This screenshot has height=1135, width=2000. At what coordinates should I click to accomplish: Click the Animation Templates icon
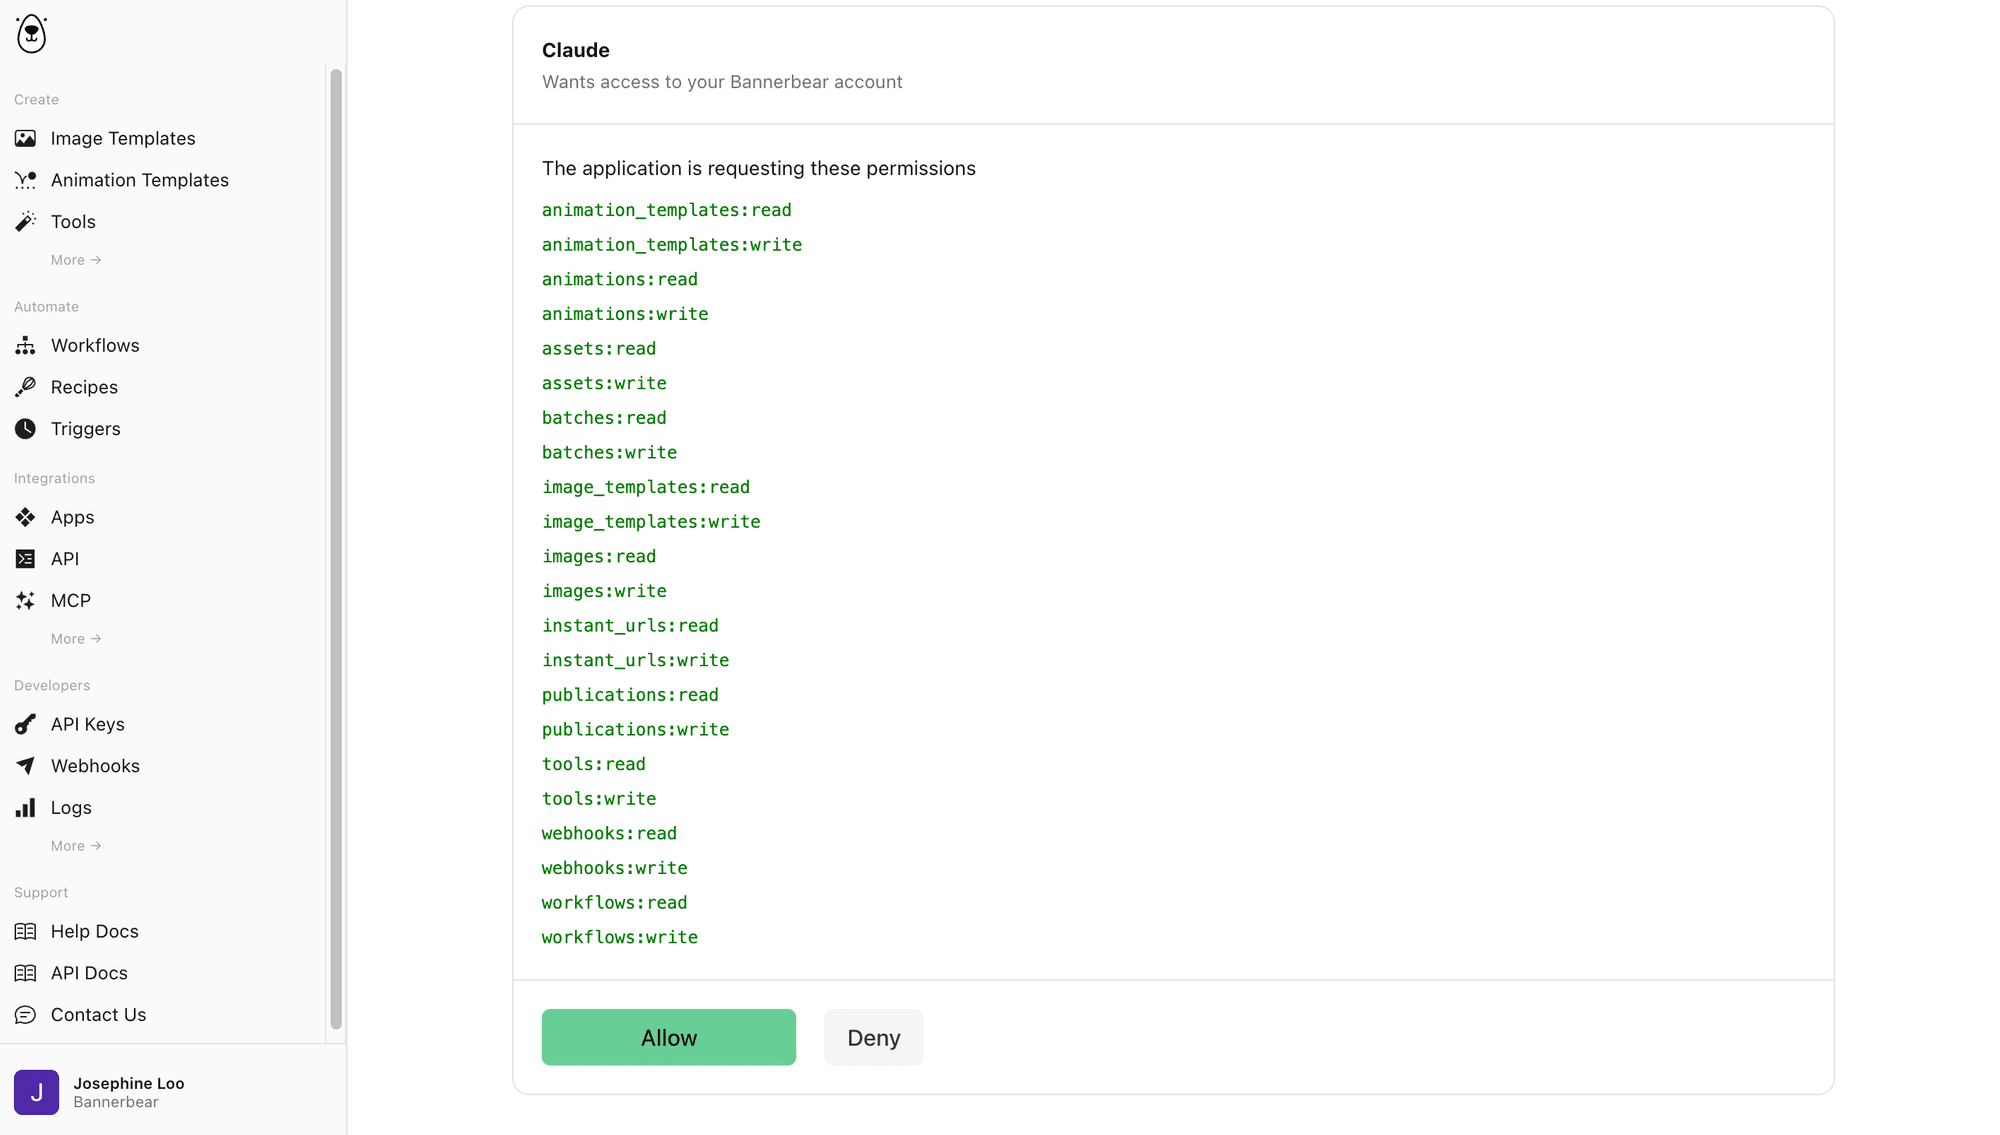click(x=25, y=180)
